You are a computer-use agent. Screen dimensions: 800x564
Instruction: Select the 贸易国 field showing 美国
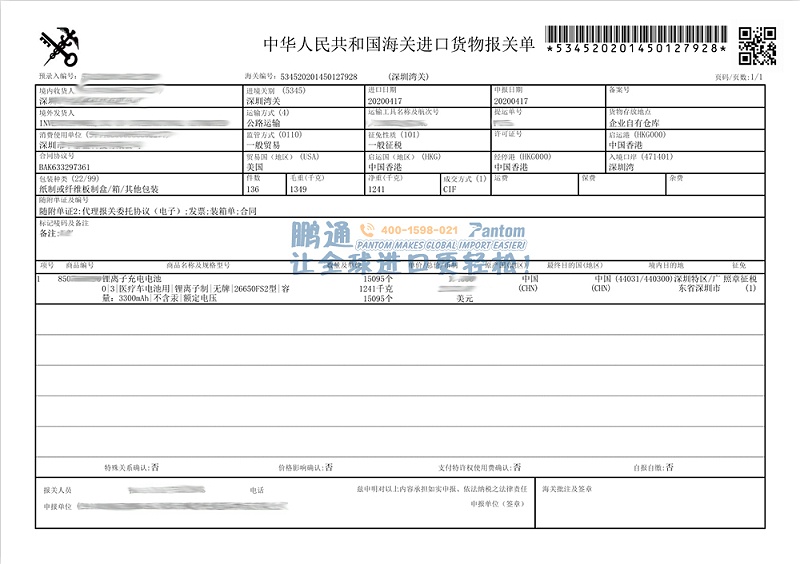pyautogui.click(x=255, y=167)
